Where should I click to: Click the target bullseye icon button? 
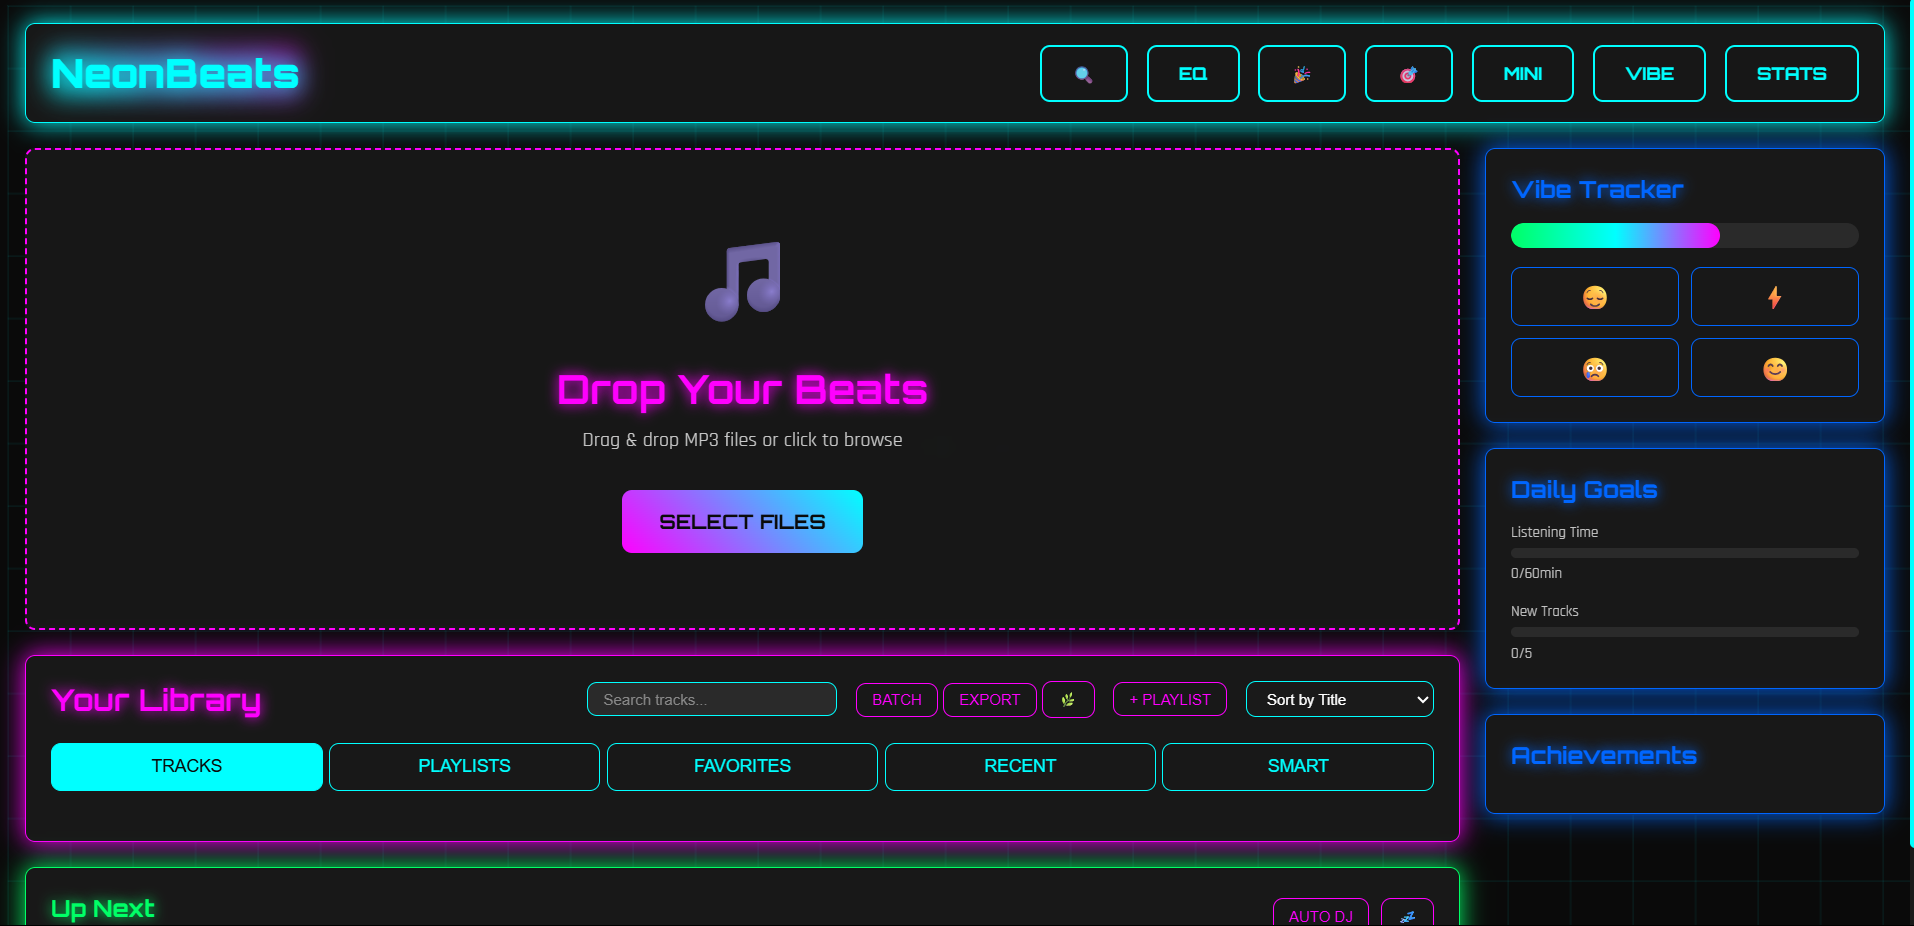(1408, 74)
